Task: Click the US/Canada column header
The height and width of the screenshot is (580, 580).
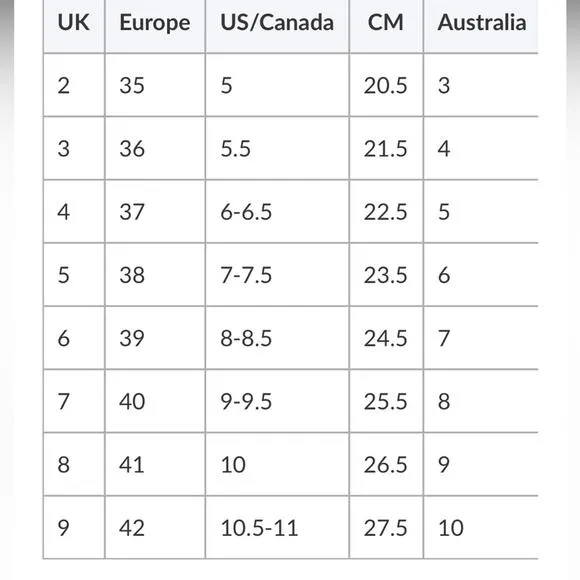Action: [277, 26]
